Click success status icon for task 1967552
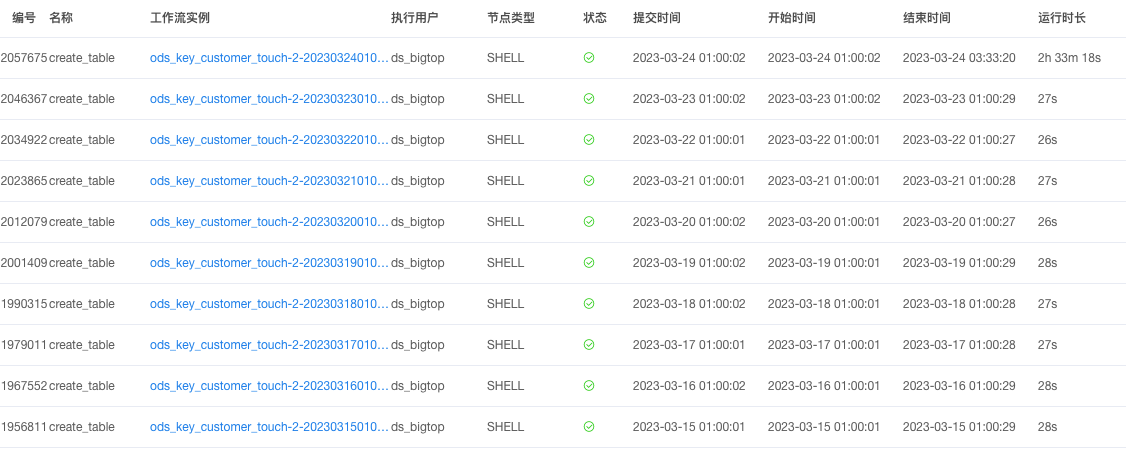Screen dimensions: 1126x449 click(x=589, y=386)
